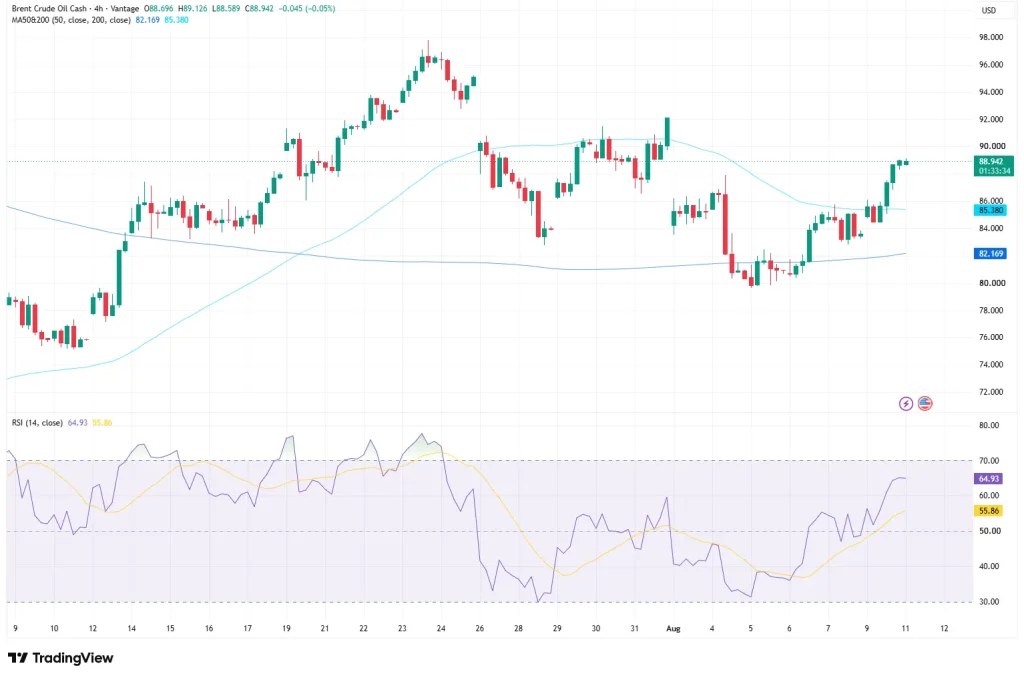Click the 28 date label on time axis
Viewport: 1024px width, 678px height.
518,628
